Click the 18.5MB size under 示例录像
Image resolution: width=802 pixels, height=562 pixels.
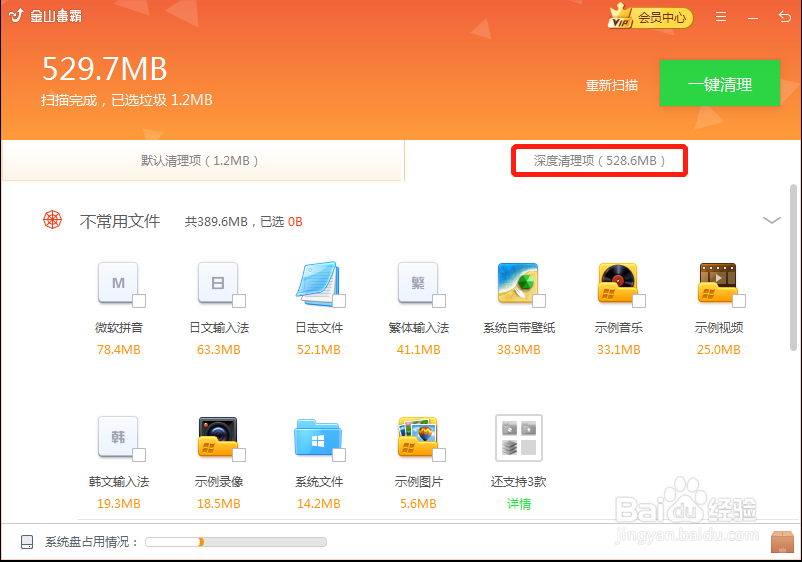click(x=218, y=504)
